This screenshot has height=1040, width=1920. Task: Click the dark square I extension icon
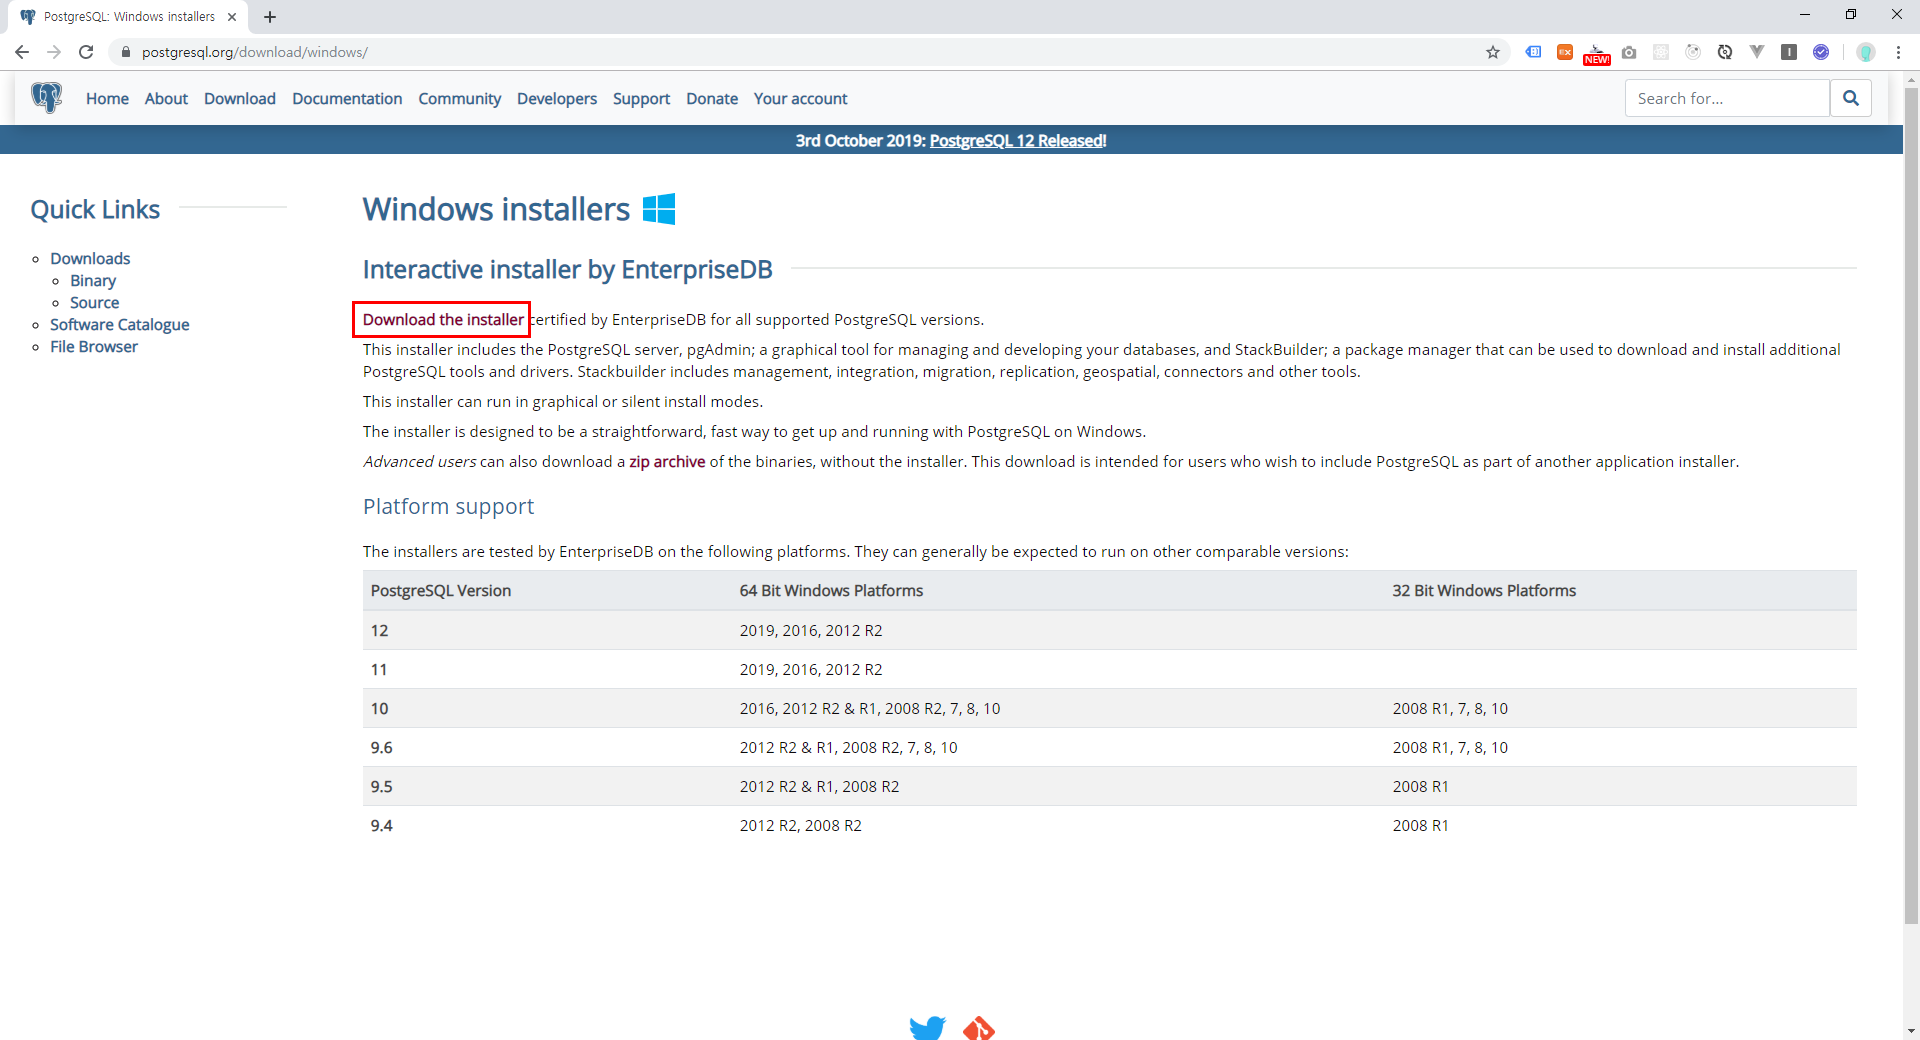point(1789,52)
